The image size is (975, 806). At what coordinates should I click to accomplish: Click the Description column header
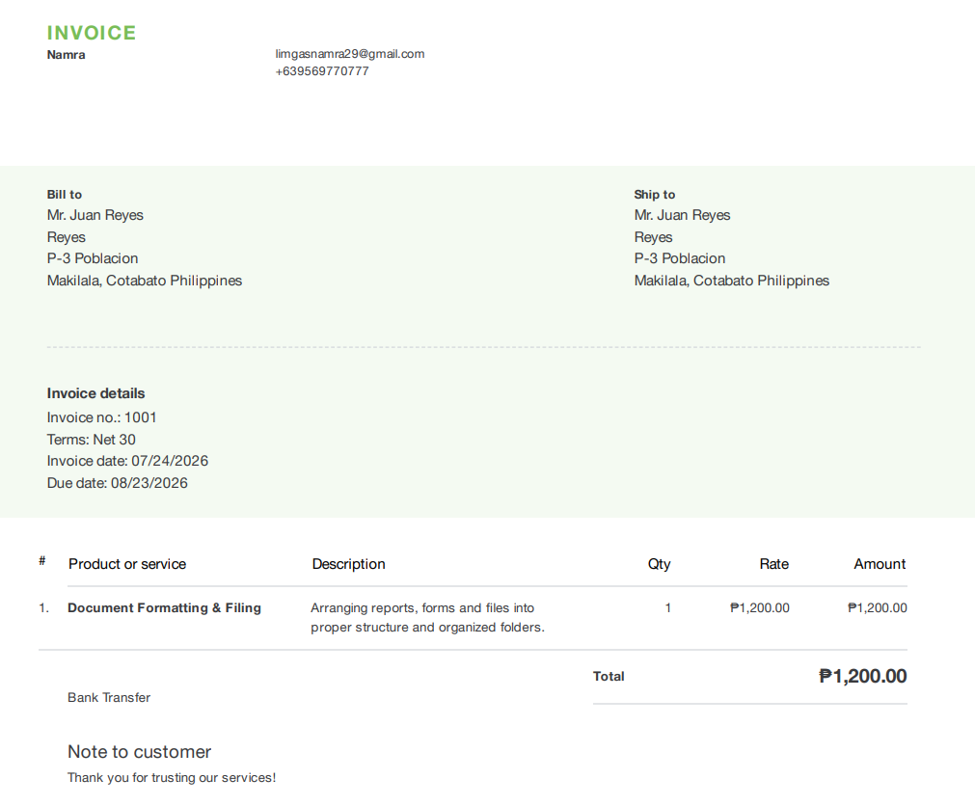pos(349,564)
